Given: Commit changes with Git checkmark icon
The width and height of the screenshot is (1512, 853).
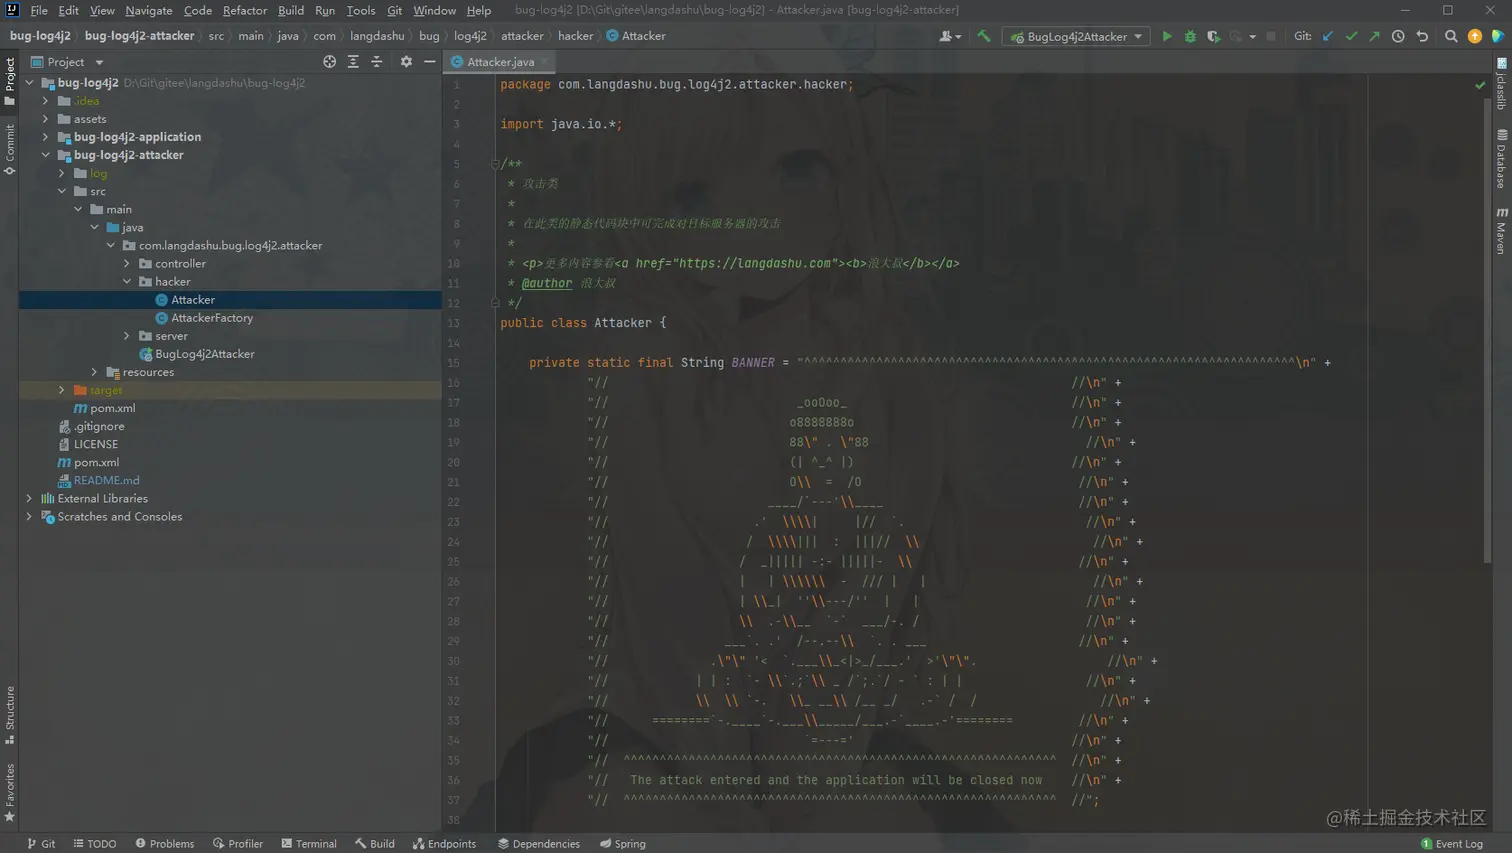Looking at the screenshot, I should click(x=1351, y=36).
